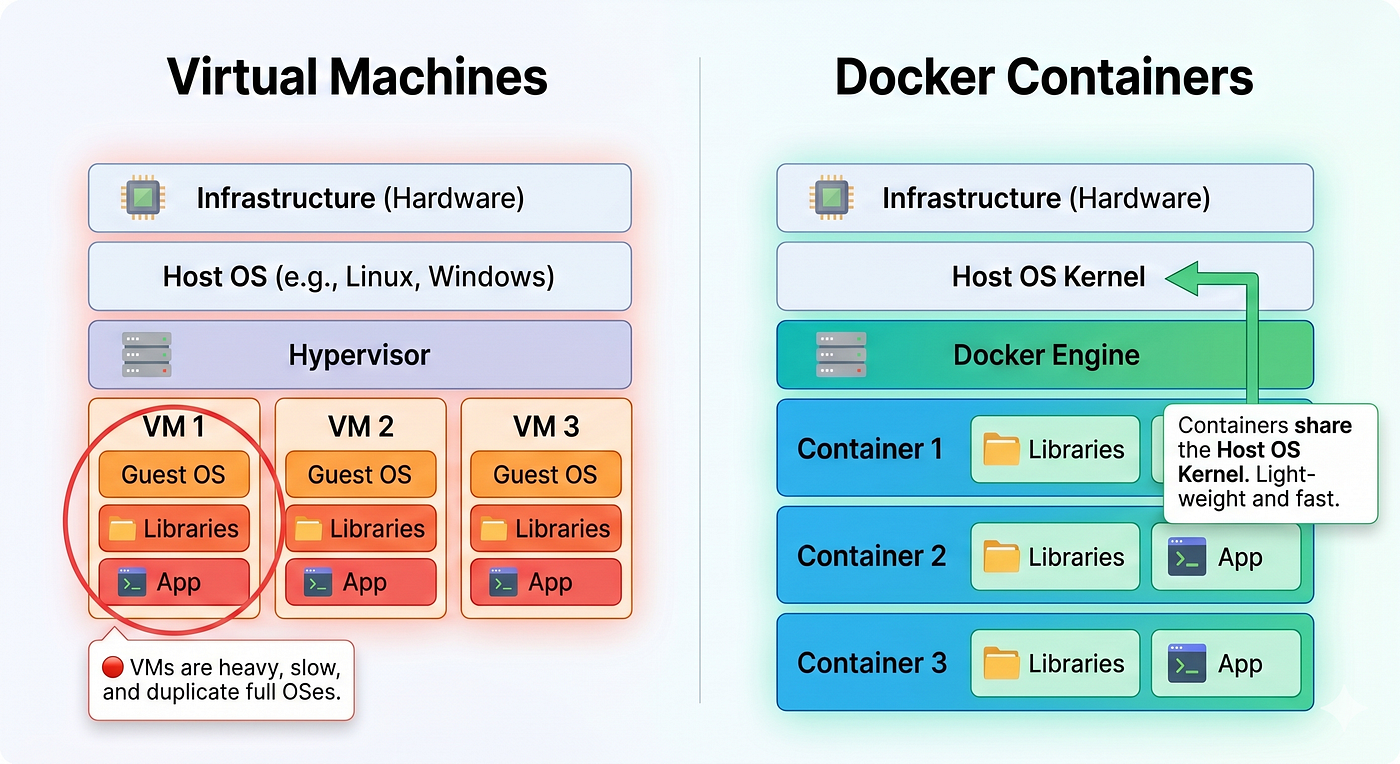
Task: Click the Libraries folder icon in VM 3
Action: (x=494, y=529)
